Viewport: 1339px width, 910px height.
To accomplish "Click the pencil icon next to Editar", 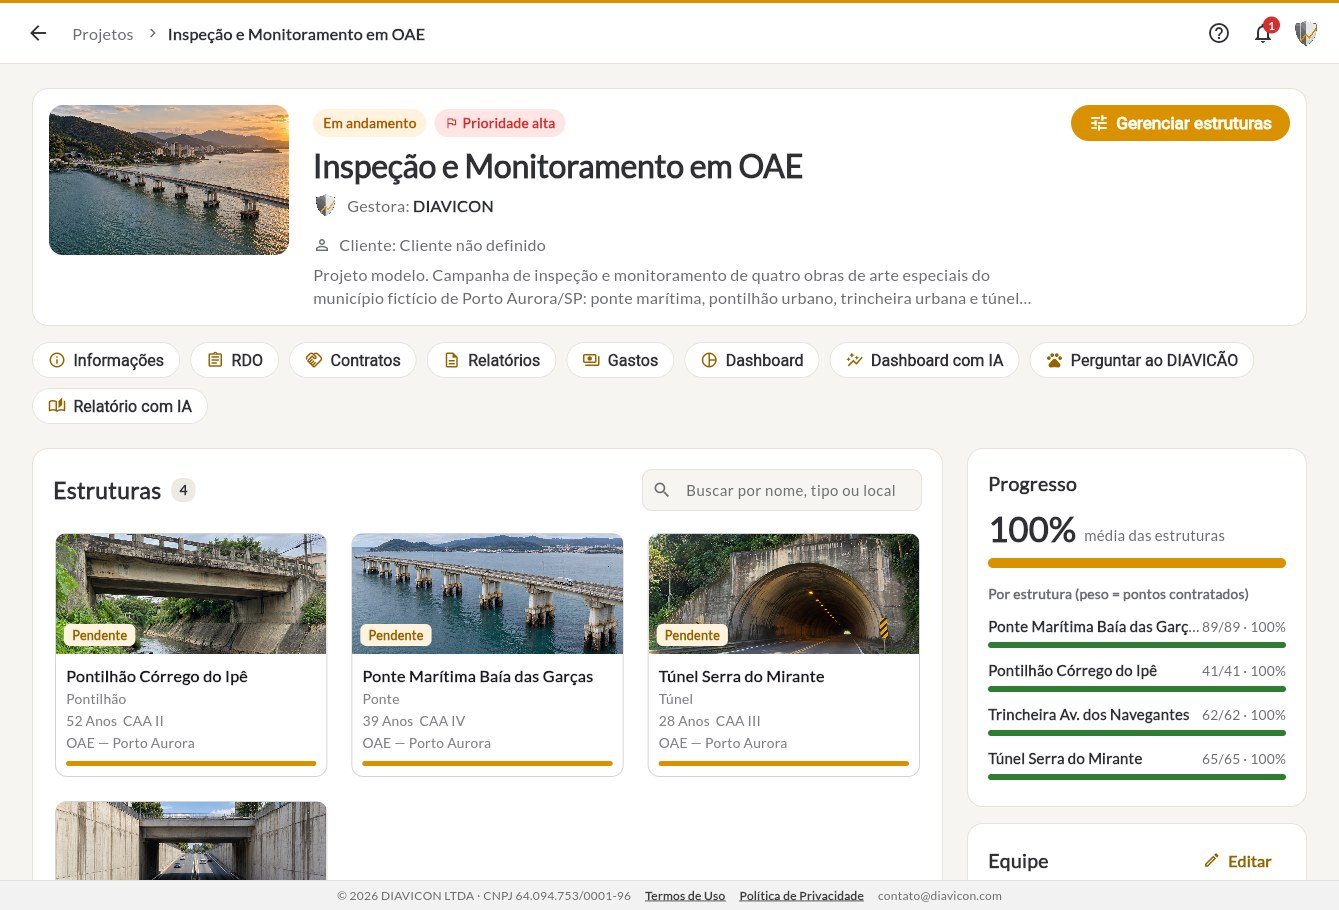I will [x=1211, y=860].
